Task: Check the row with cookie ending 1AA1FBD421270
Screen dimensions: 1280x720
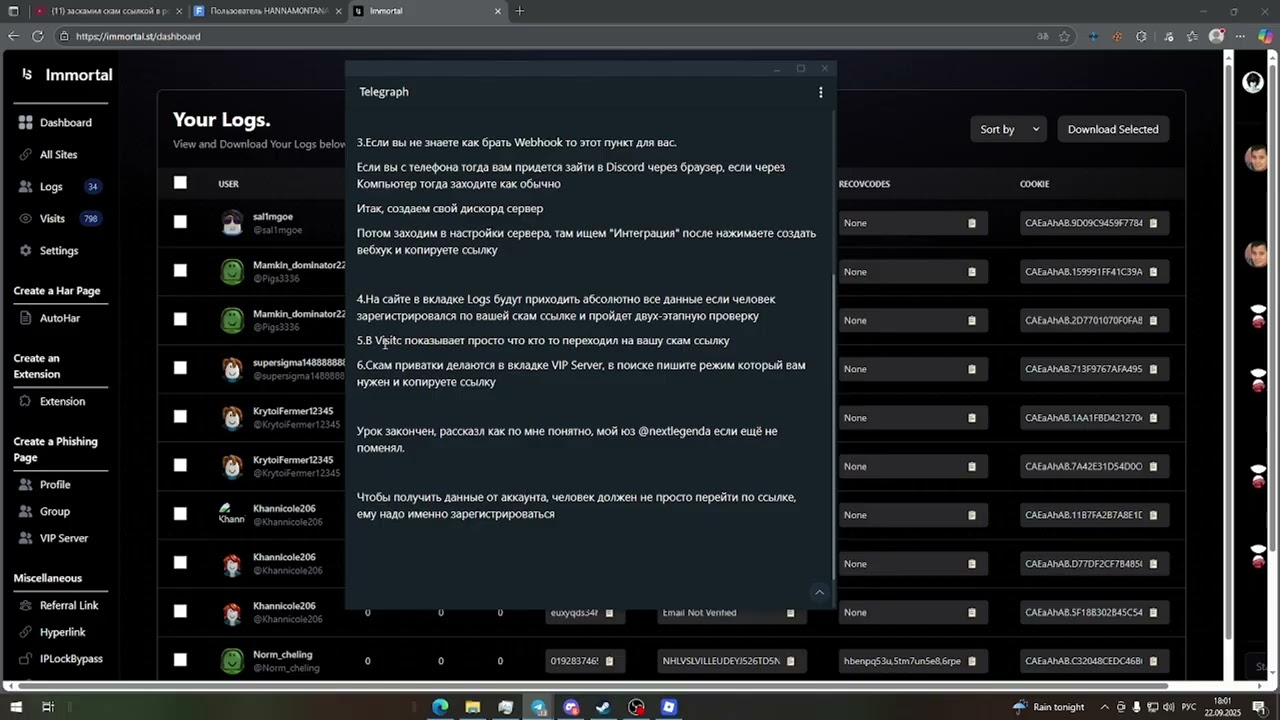Action: [180, 416]
